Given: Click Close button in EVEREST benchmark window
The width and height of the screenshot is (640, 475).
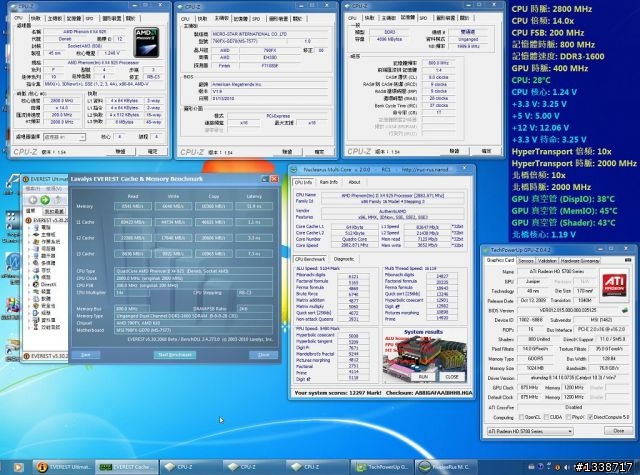Looking at the screenshot, I should point(263,355).
